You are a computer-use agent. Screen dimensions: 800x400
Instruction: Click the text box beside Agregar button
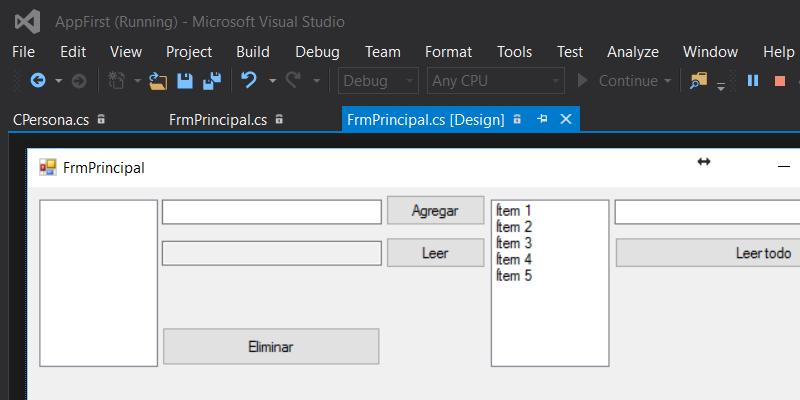(271, 212)
